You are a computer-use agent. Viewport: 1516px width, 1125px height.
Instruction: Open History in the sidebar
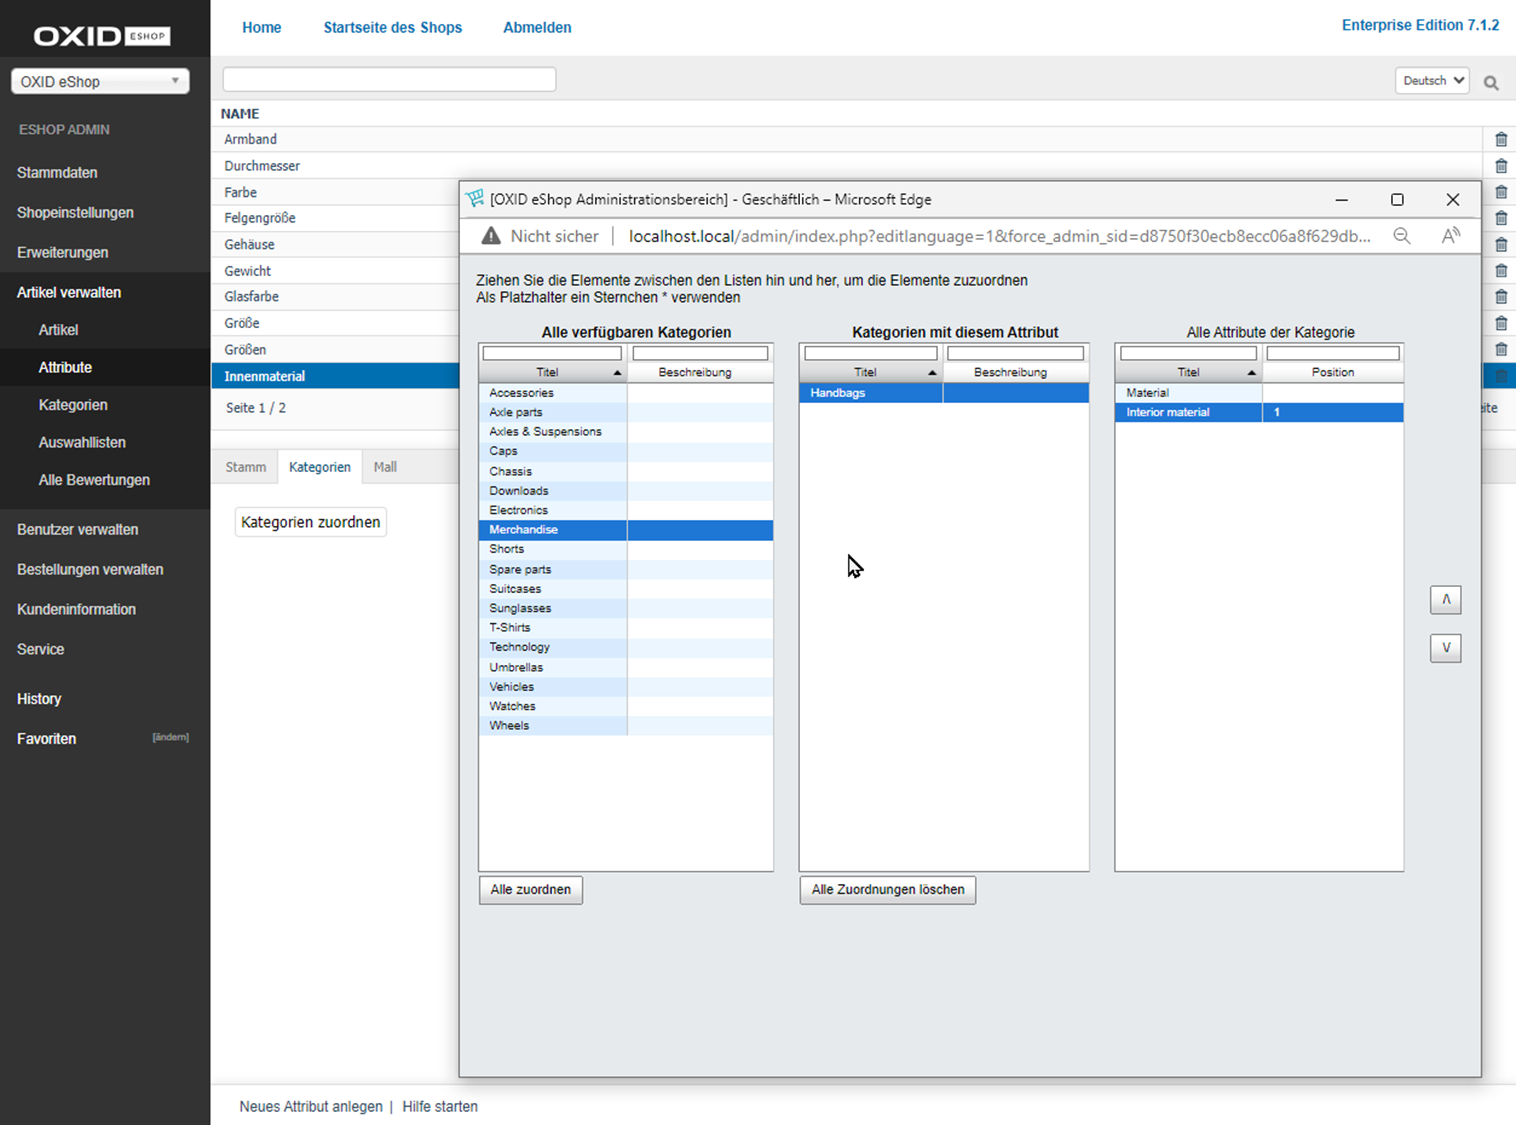(x=39, y=699)
